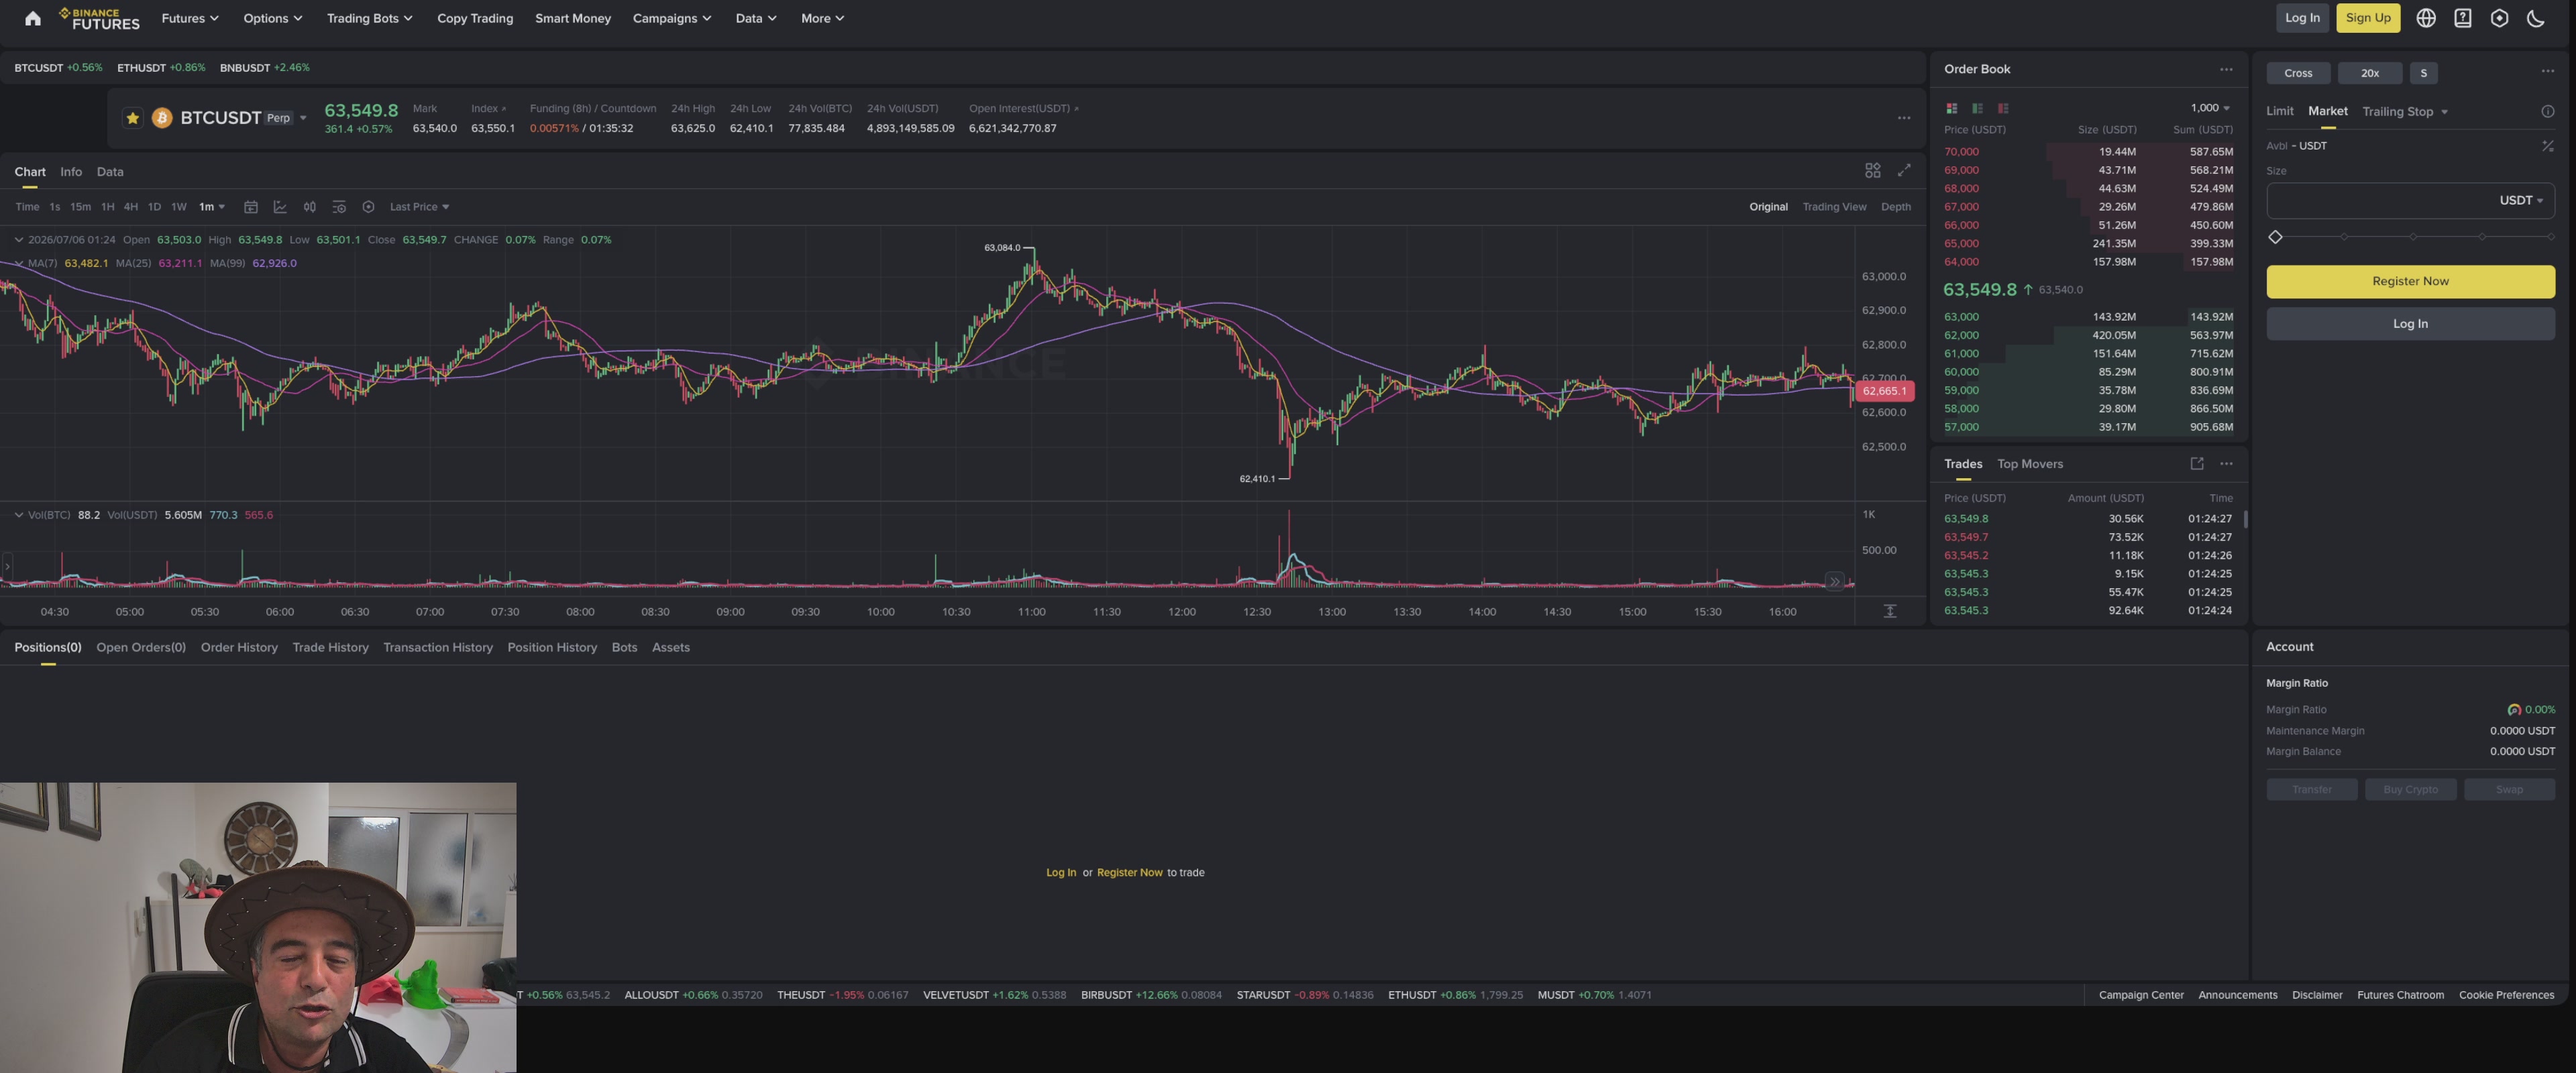The height and width of the screenshot is (1073, 2576).
Task: Open the Trades panel pop-out icon
Action: tap(2196, 463)
